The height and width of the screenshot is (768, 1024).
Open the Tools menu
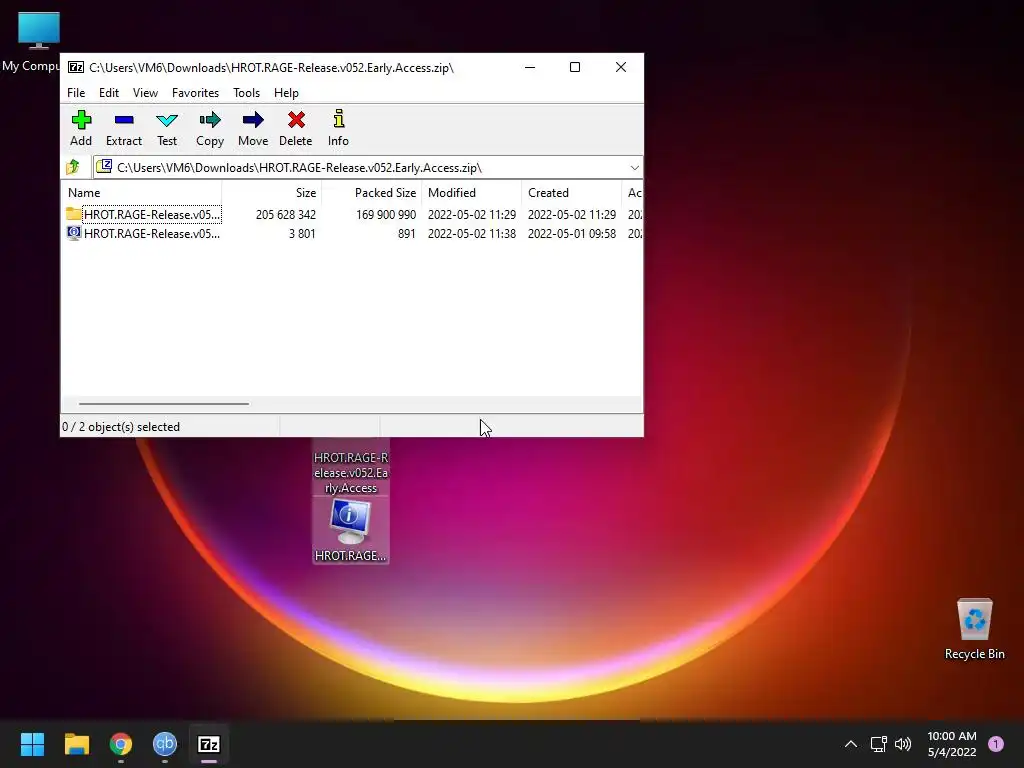pyautogui.click(x=246, y=93)
